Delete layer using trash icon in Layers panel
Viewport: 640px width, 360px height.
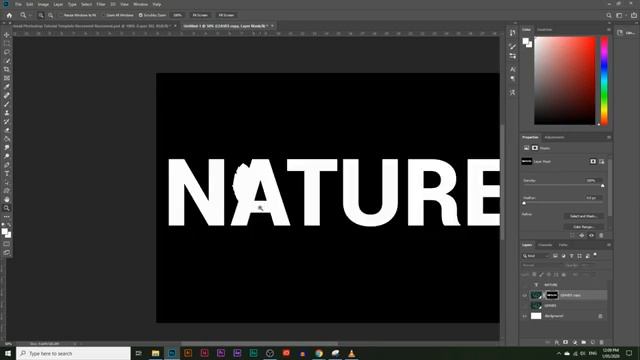click(602, 342)
